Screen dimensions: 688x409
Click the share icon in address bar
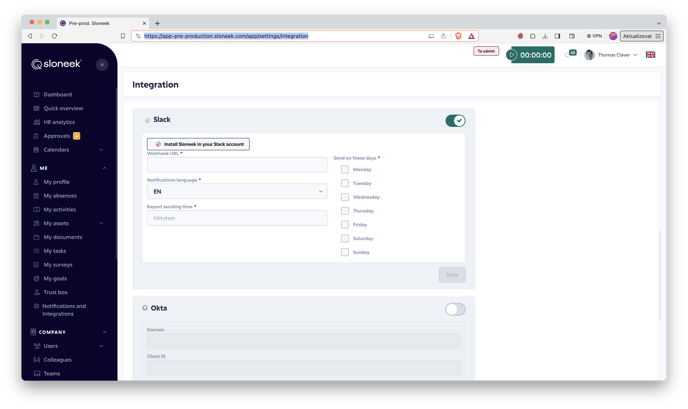click(443, 36)
